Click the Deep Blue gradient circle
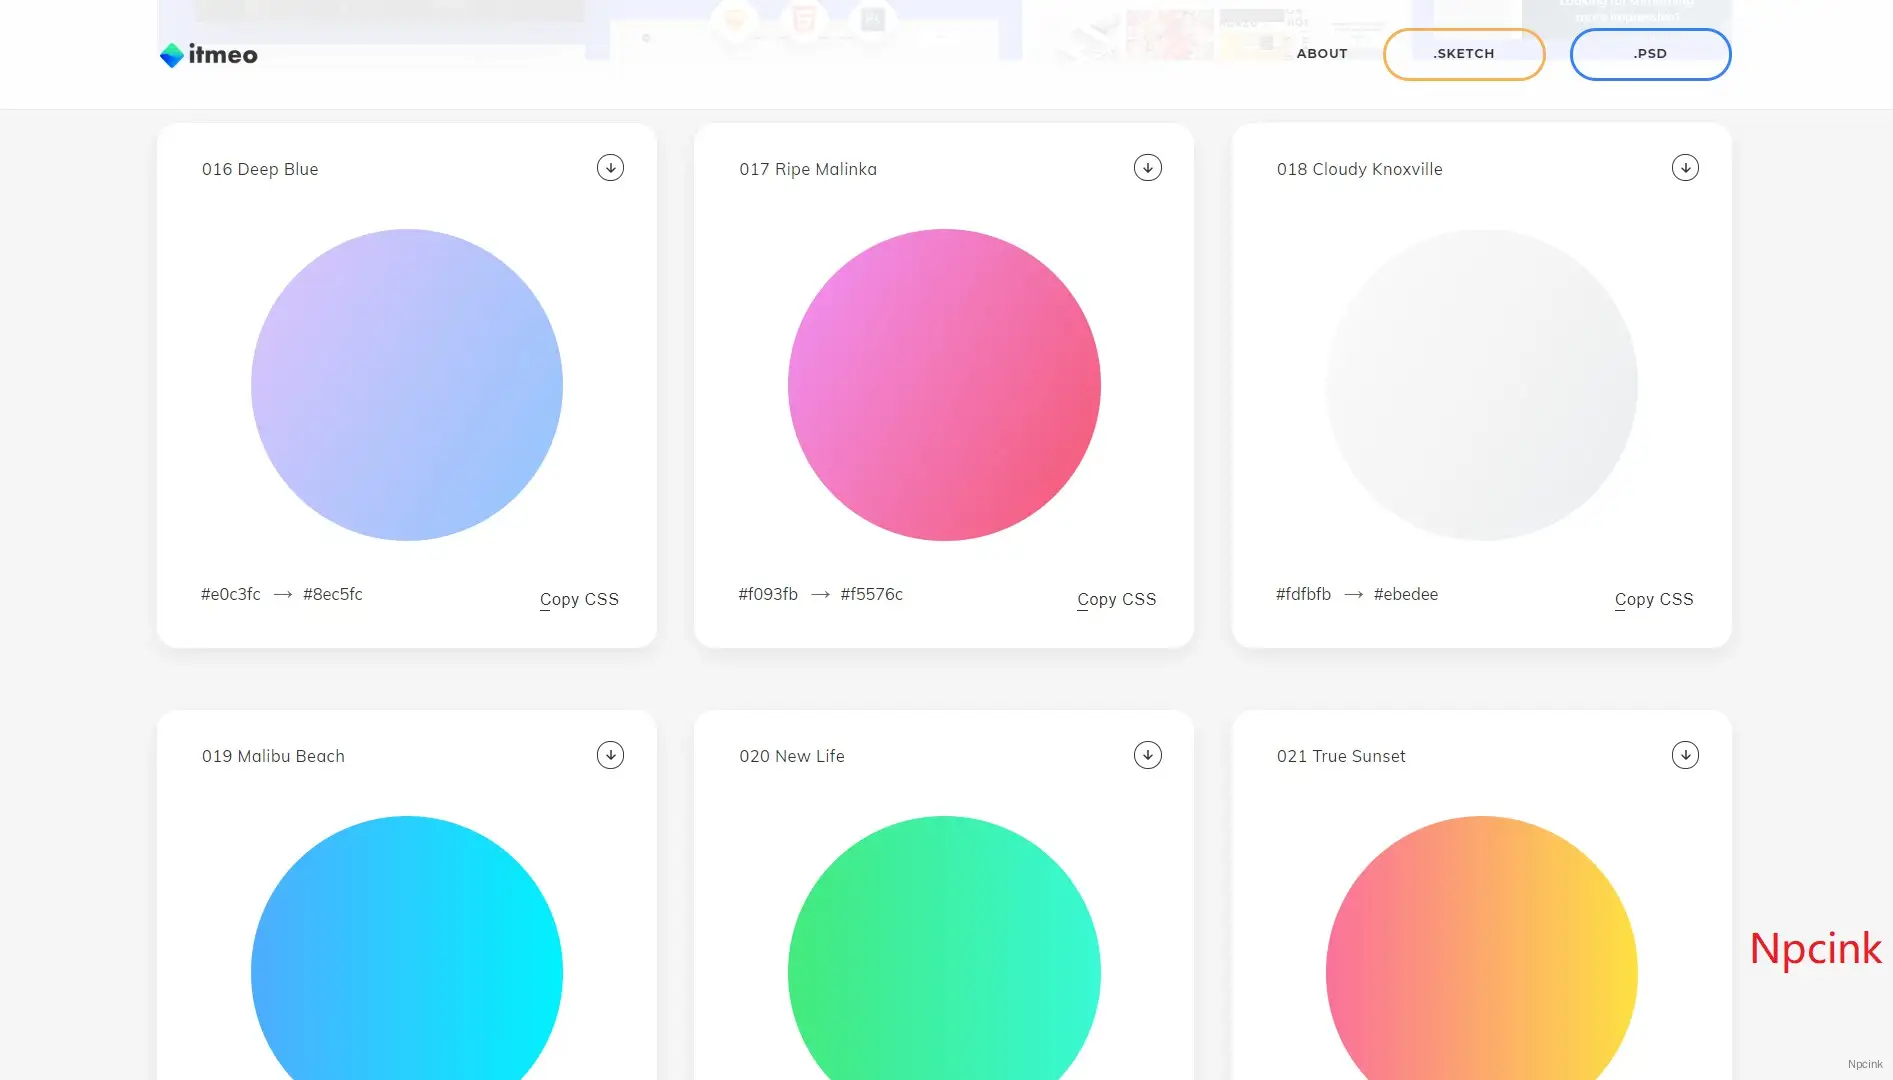Image resolution: width=1893 pixels, height=1080 pixels. point(407,385)
